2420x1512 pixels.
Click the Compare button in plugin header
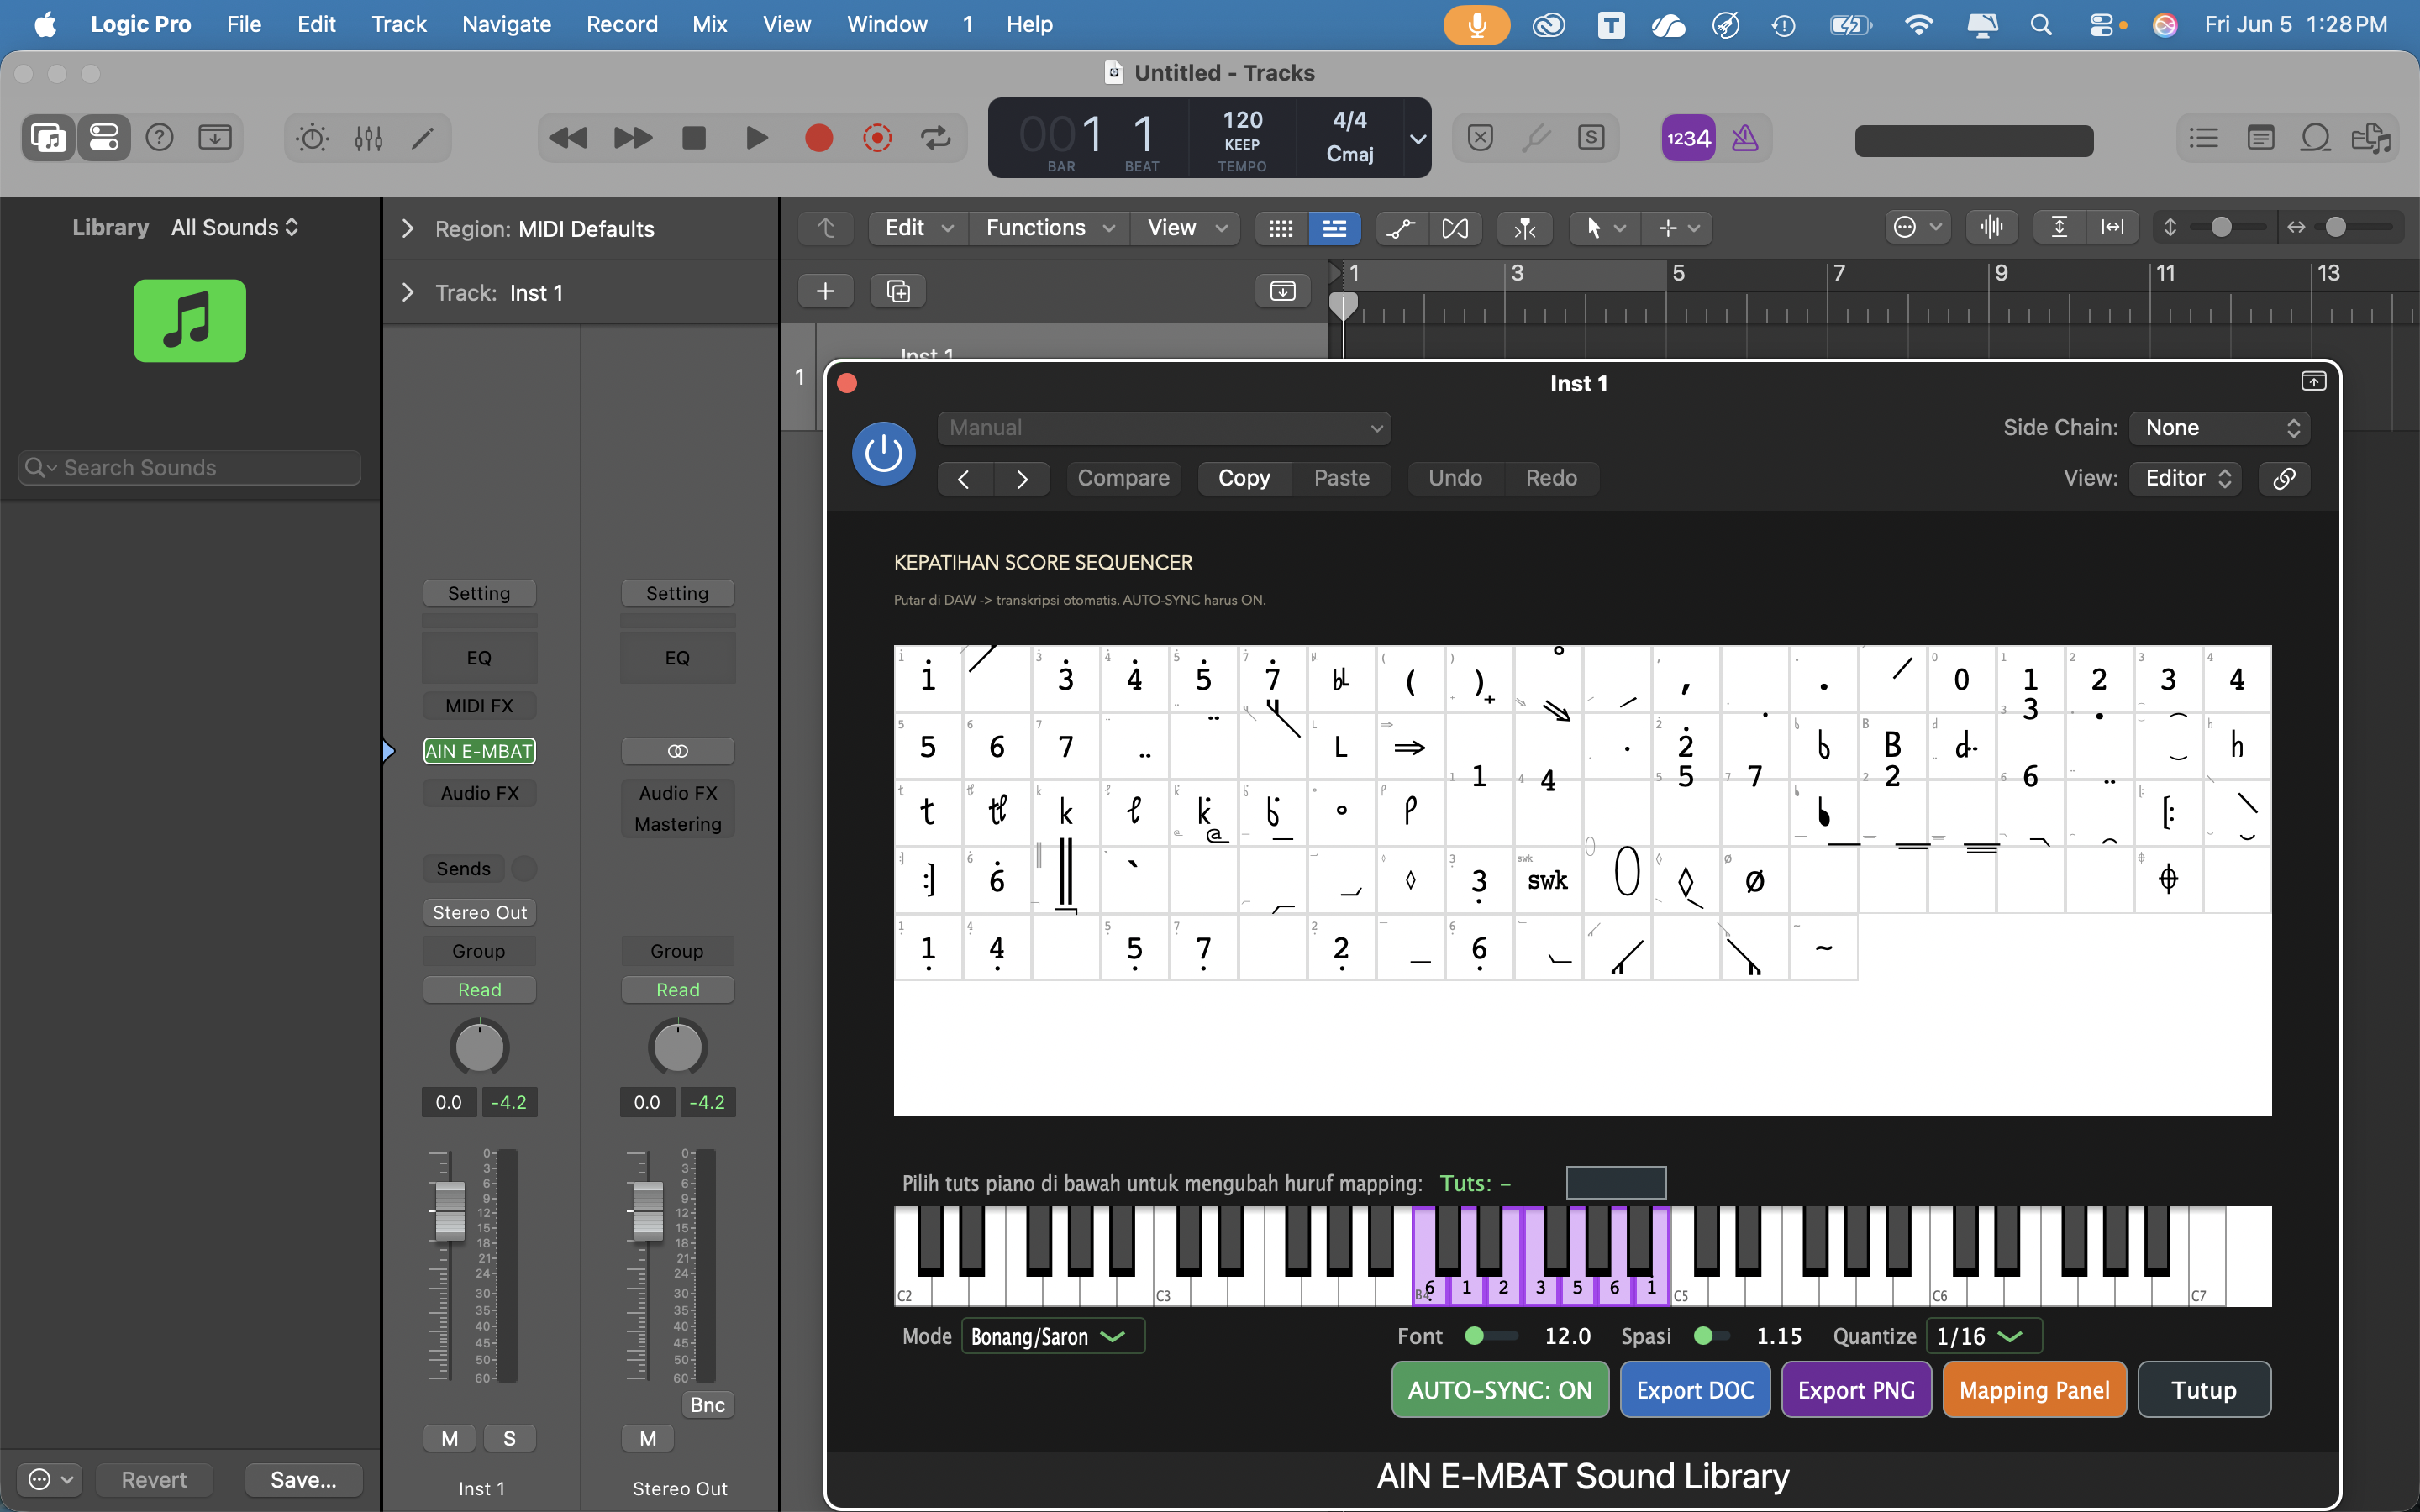[1124, 478]
